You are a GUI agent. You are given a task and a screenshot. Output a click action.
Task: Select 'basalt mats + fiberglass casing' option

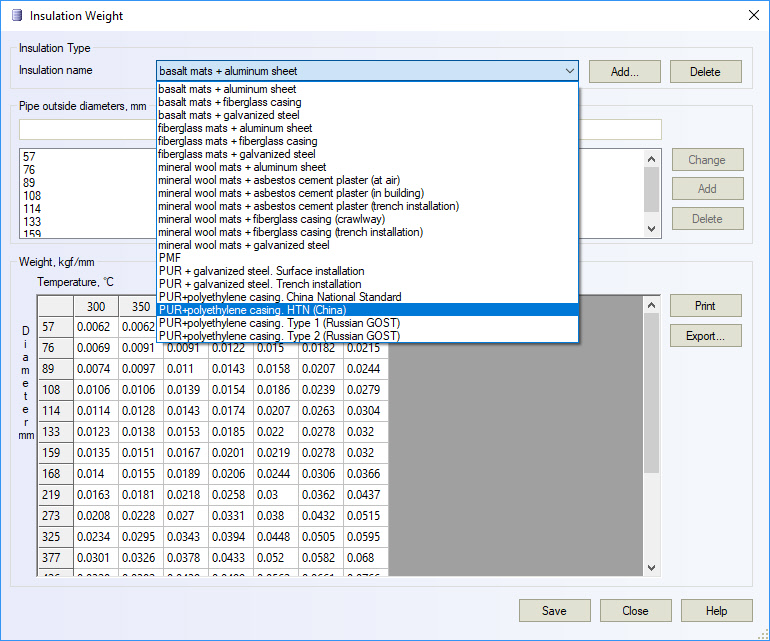367,102
